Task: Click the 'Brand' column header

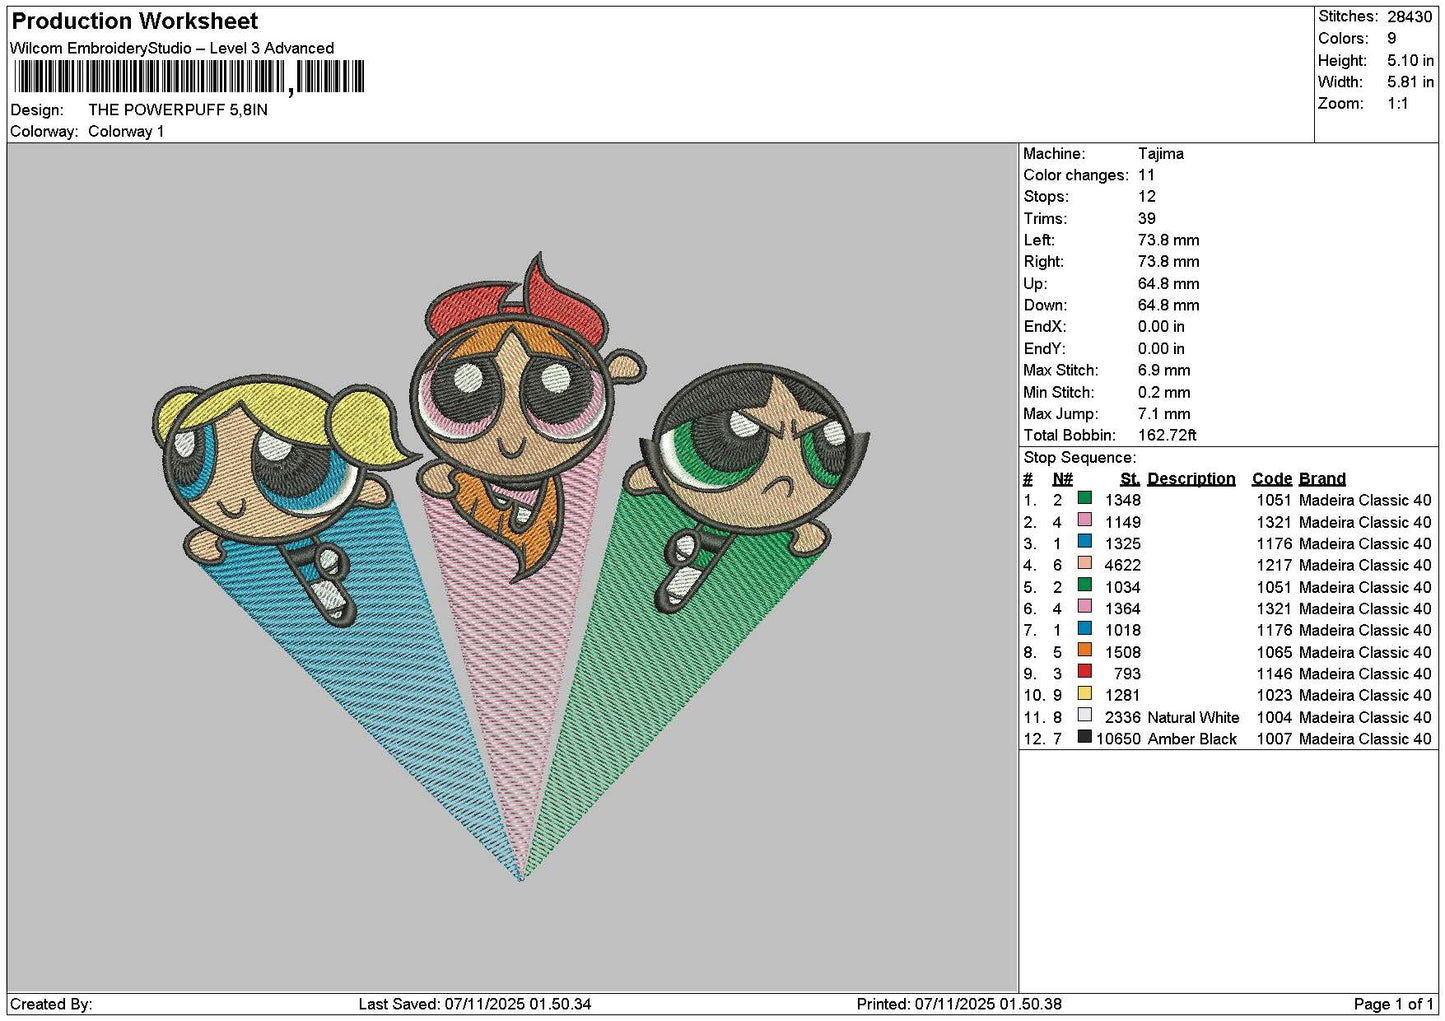Action: click(x=1322, y=479)
